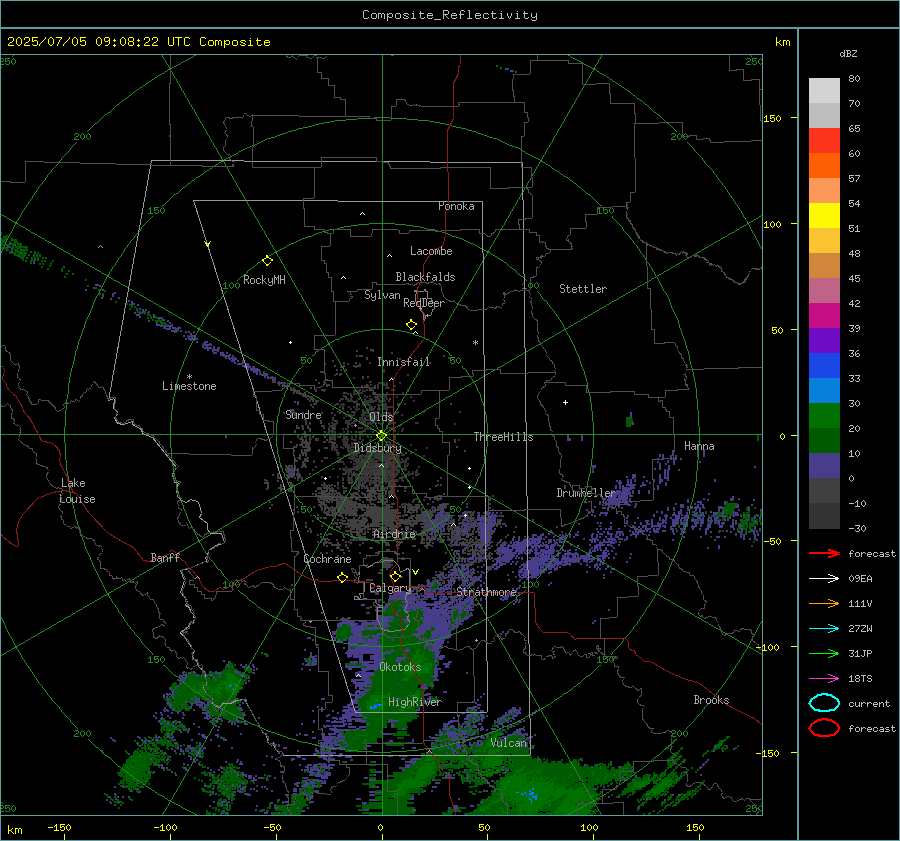This screenshot has width=900, height=841.
Task: Click the Blackfalds town label
Action: 425,277
